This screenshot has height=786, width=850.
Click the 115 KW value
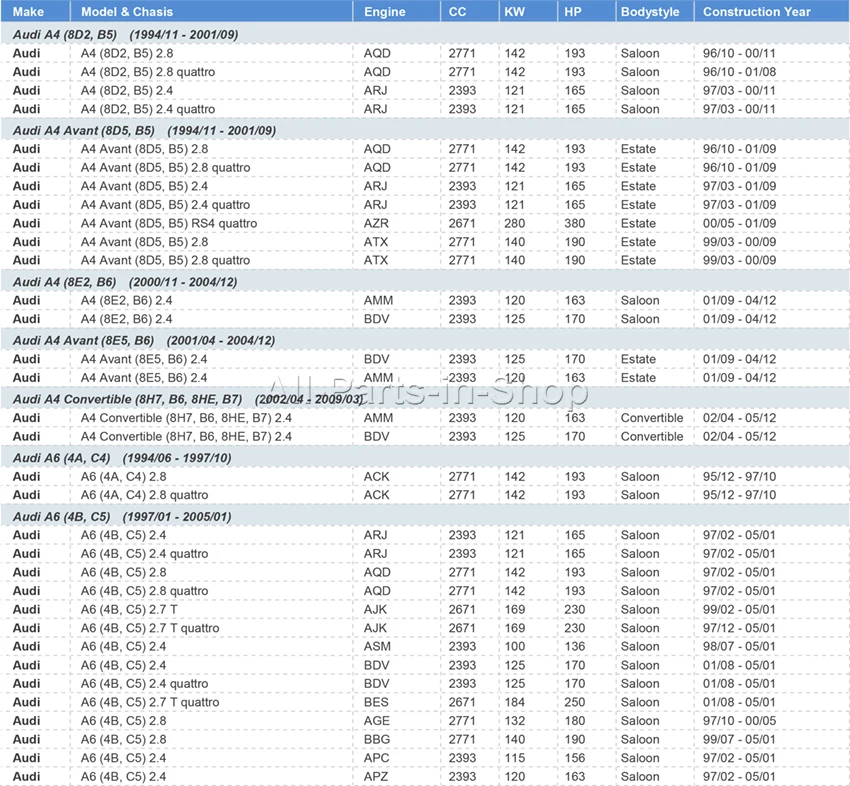point(514,758)
